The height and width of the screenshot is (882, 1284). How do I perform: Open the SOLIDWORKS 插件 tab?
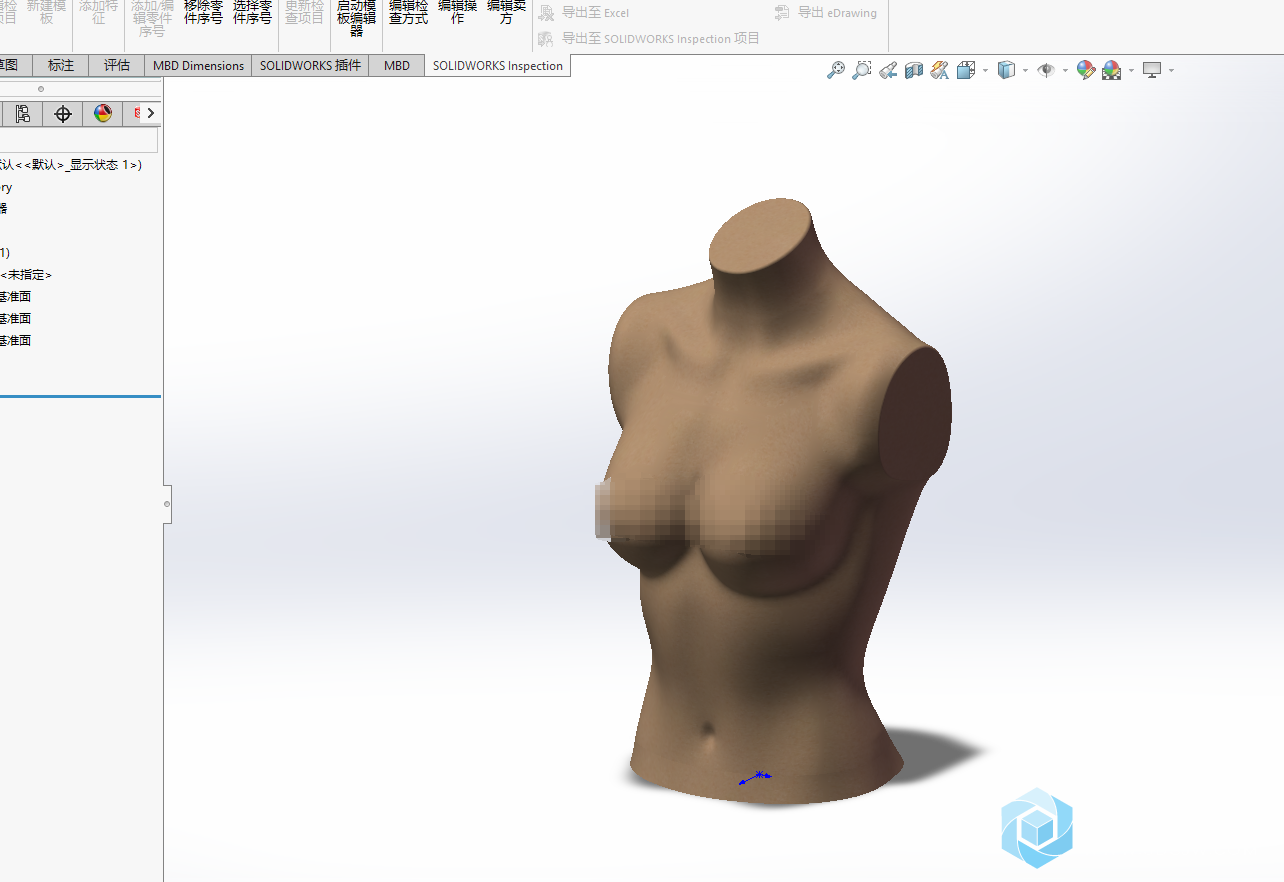[310, 65]
